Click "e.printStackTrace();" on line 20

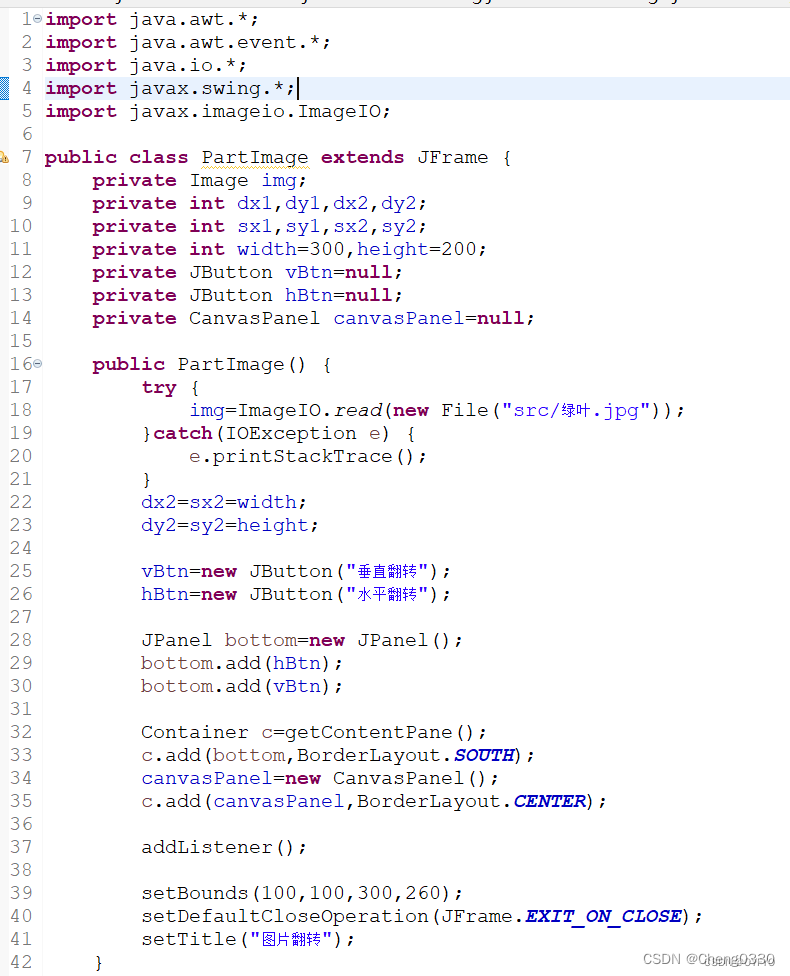[x=308, y=457]
